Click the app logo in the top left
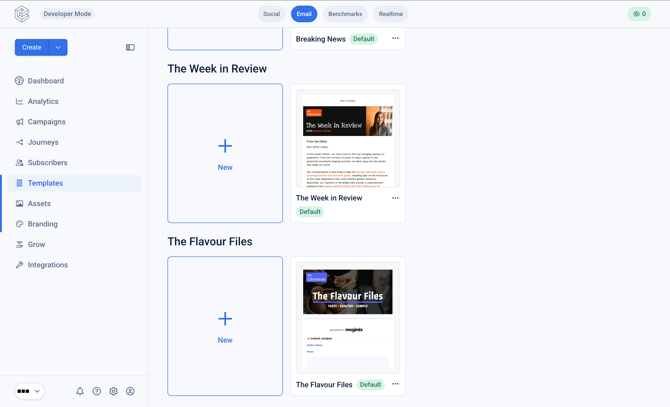The width and height of the screenshot is (670, 407). (x=22, y=14)
